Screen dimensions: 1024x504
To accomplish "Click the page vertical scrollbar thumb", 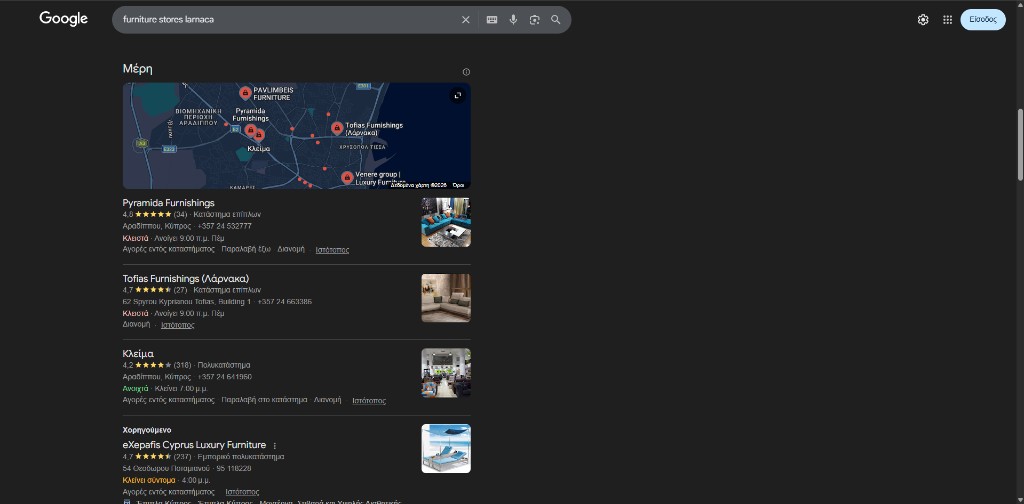I will click(x=1021, y=145).
